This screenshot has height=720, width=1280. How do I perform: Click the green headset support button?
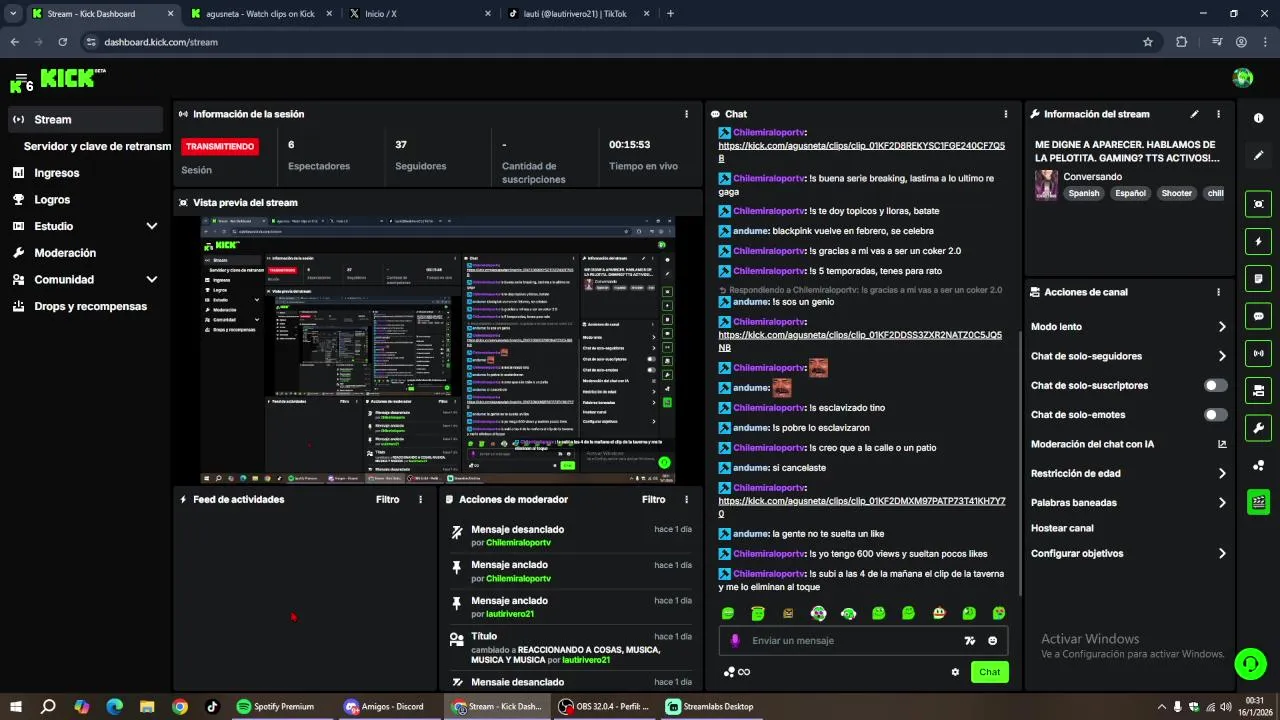click(1248, 663)
